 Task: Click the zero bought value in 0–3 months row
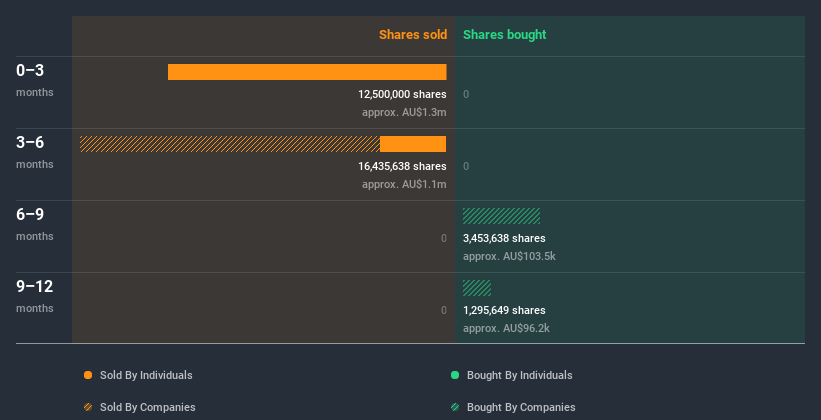[466, 94]
